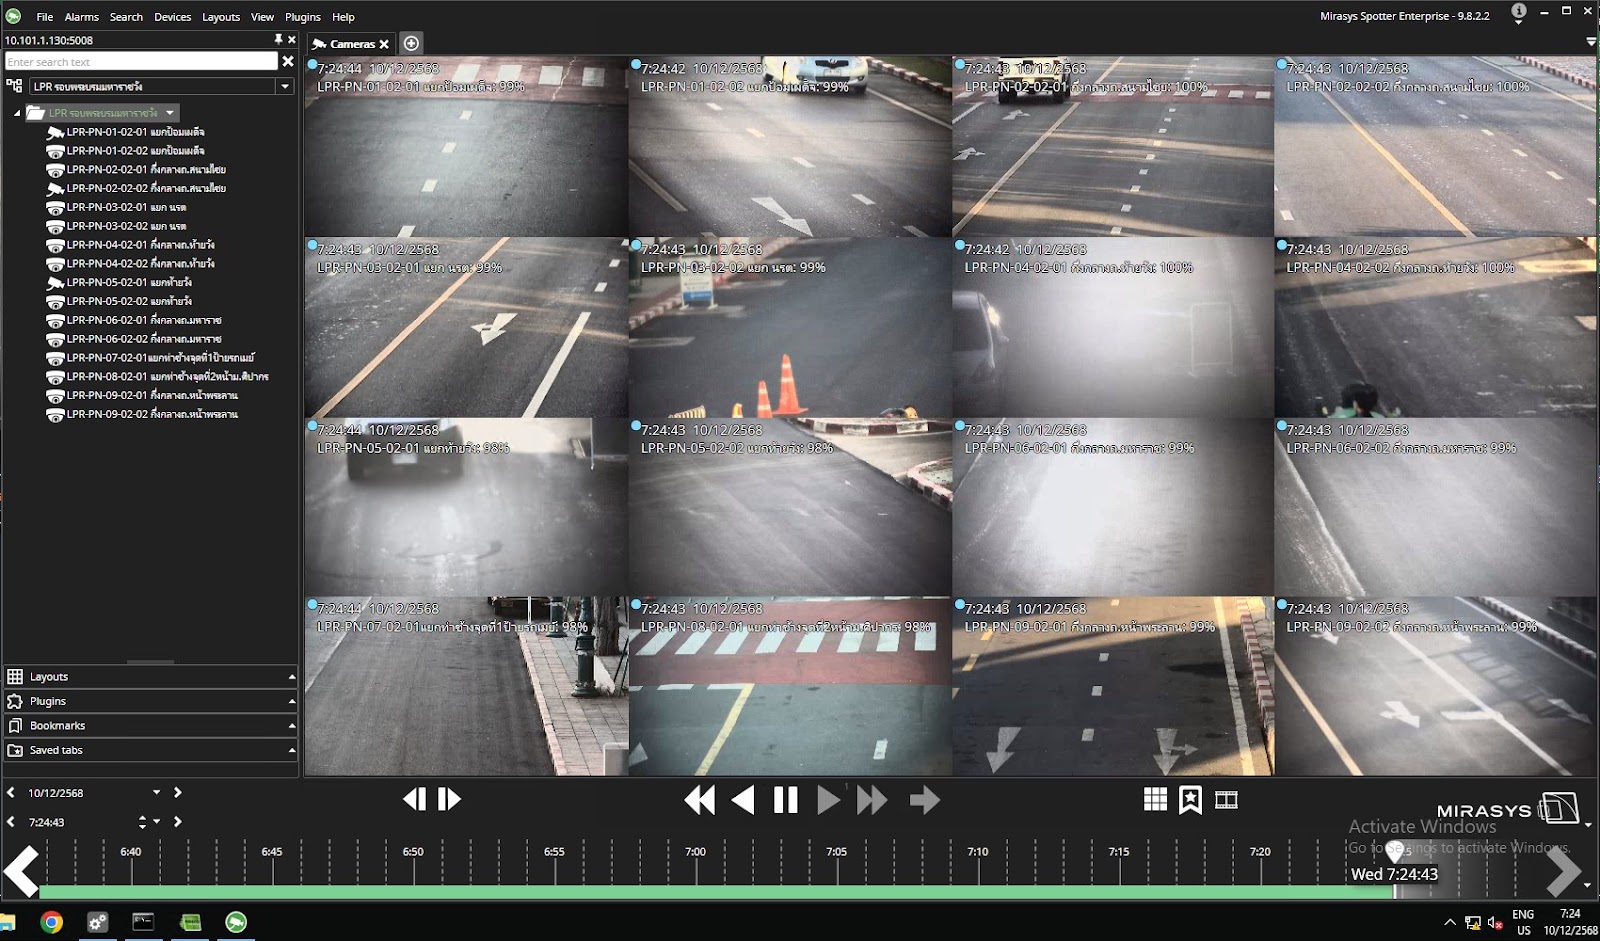Clear the device search field
This screenshot has height=941, width=1600.
(288, 62)
